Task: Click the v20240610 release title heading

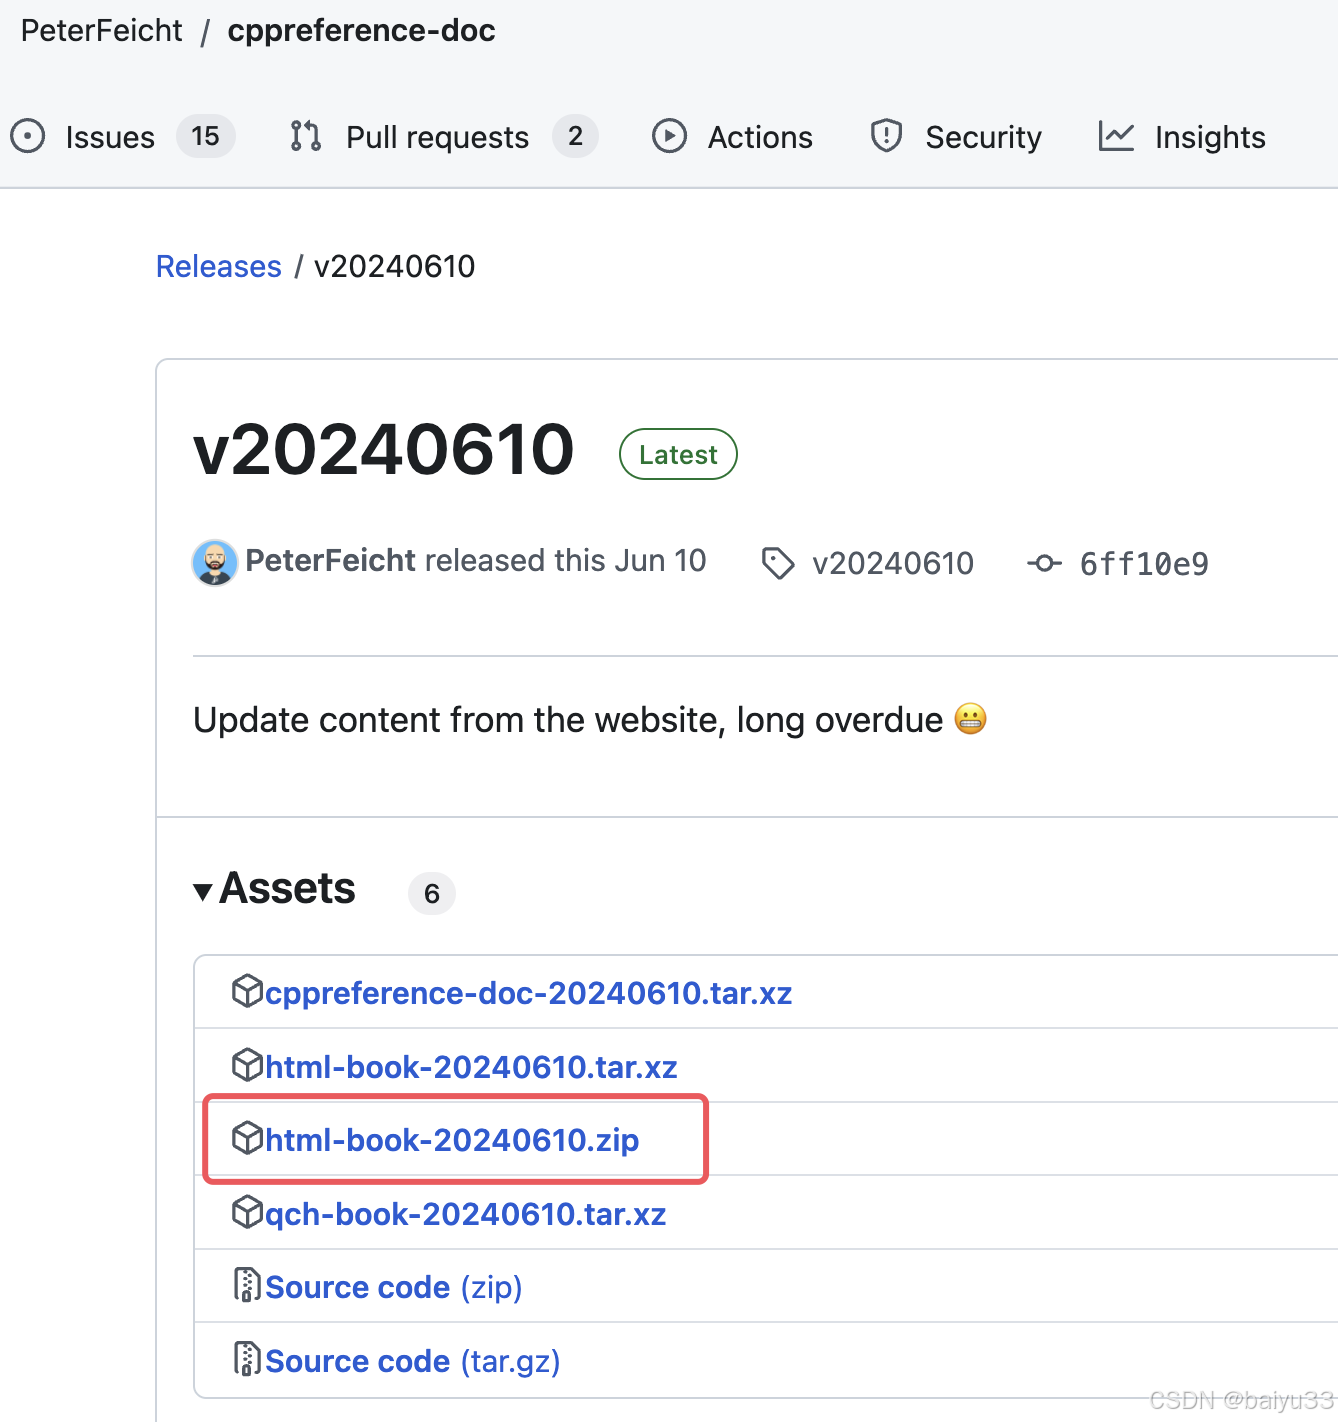Action: 384,450
